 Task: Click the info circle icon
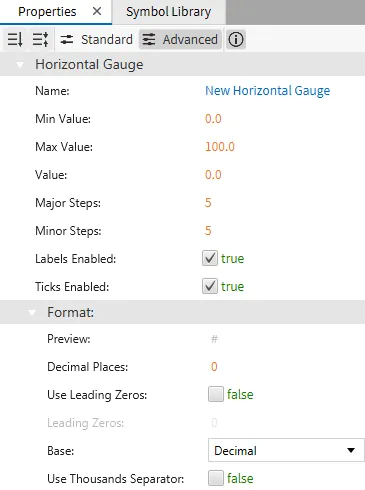click(236, 40)
